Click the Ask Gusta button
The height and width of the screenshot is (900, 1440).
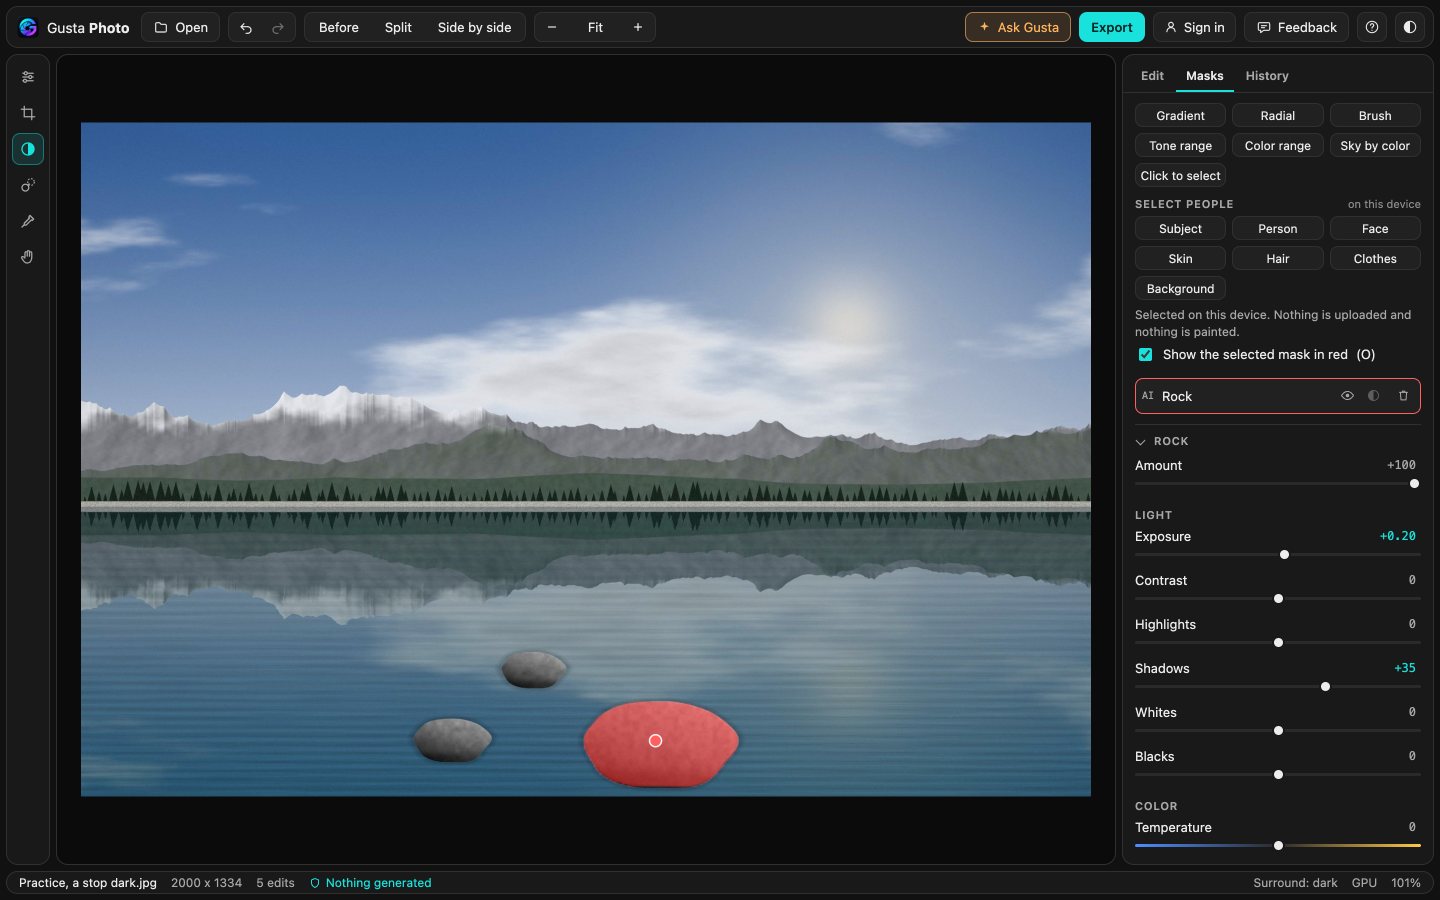click(1018, 28)
